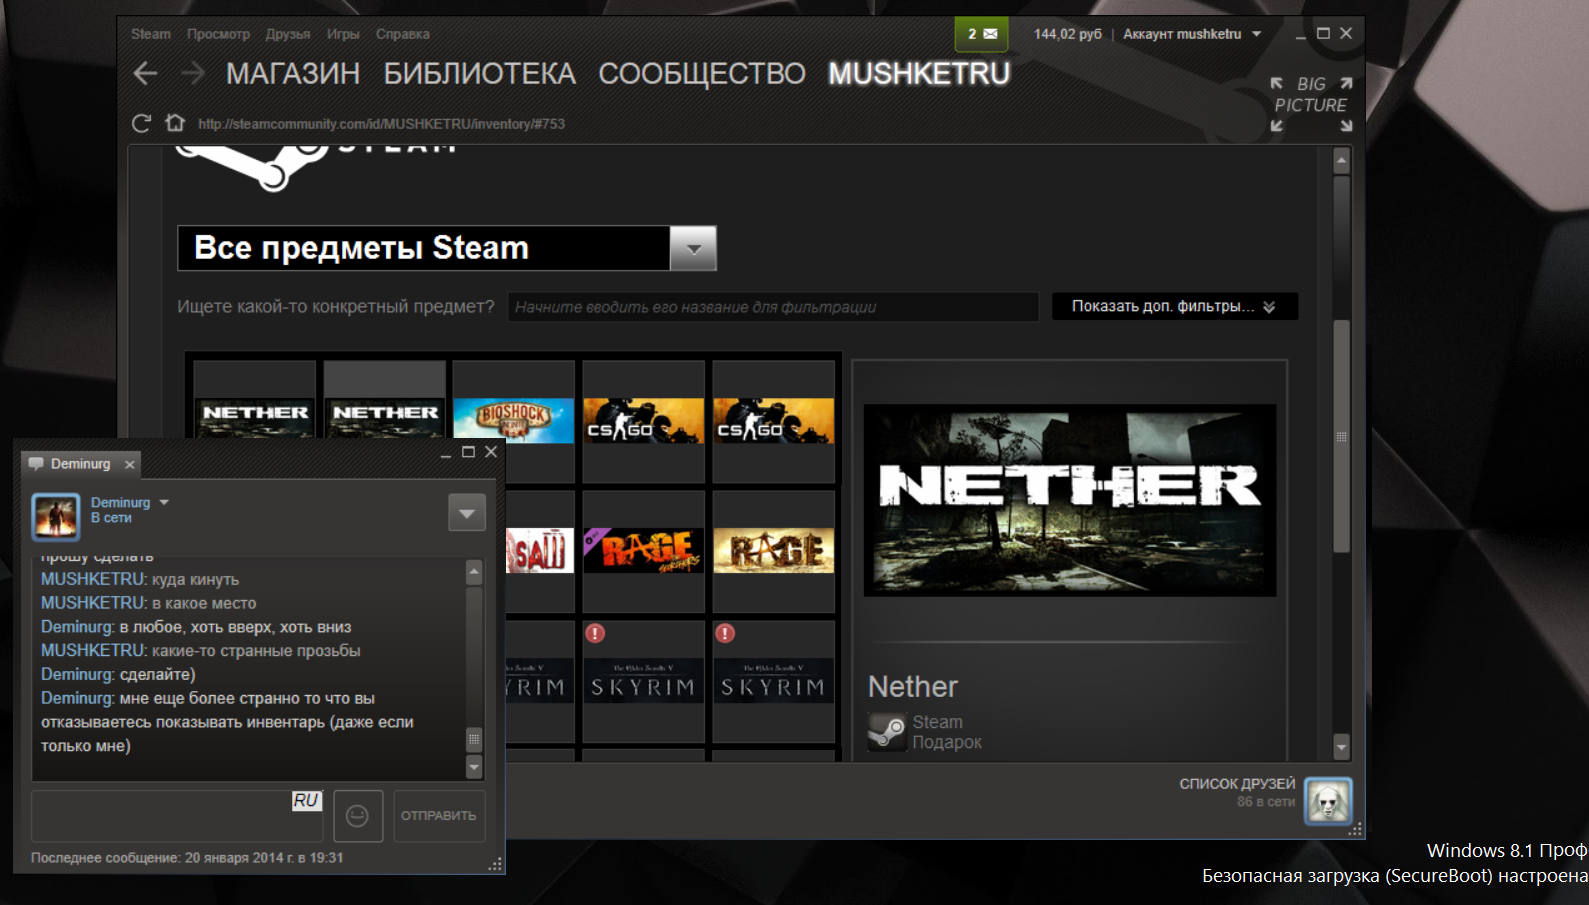The width and height of the screenshot is (1589, 905).
Task: Switch to Big Picture mode
Action: click(x=1311, y=104)
